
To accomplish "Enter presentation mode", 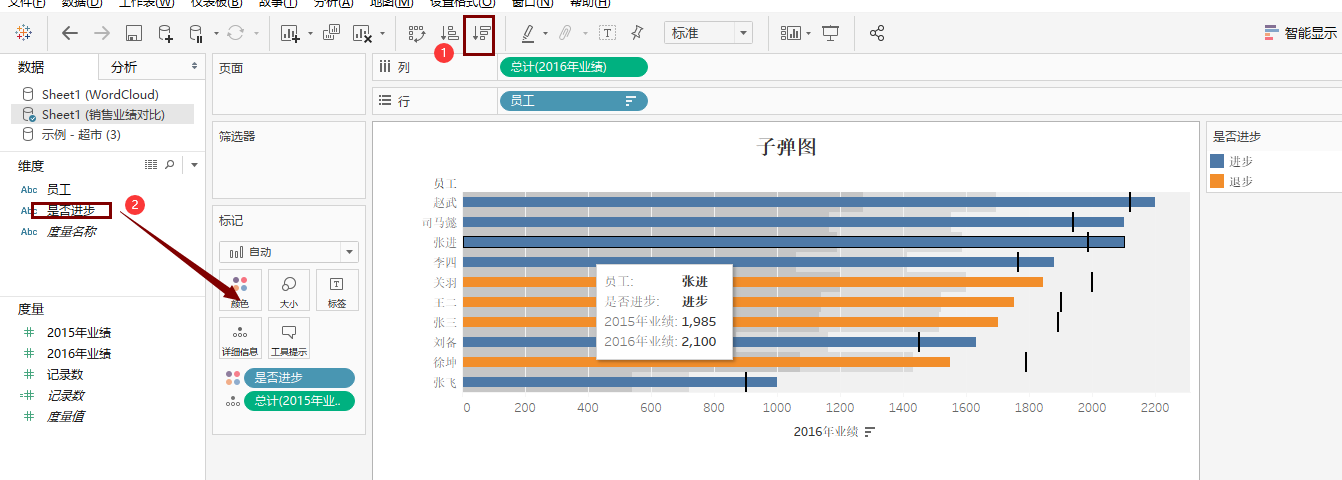I will pyautogui.click(x=830, y=33).
